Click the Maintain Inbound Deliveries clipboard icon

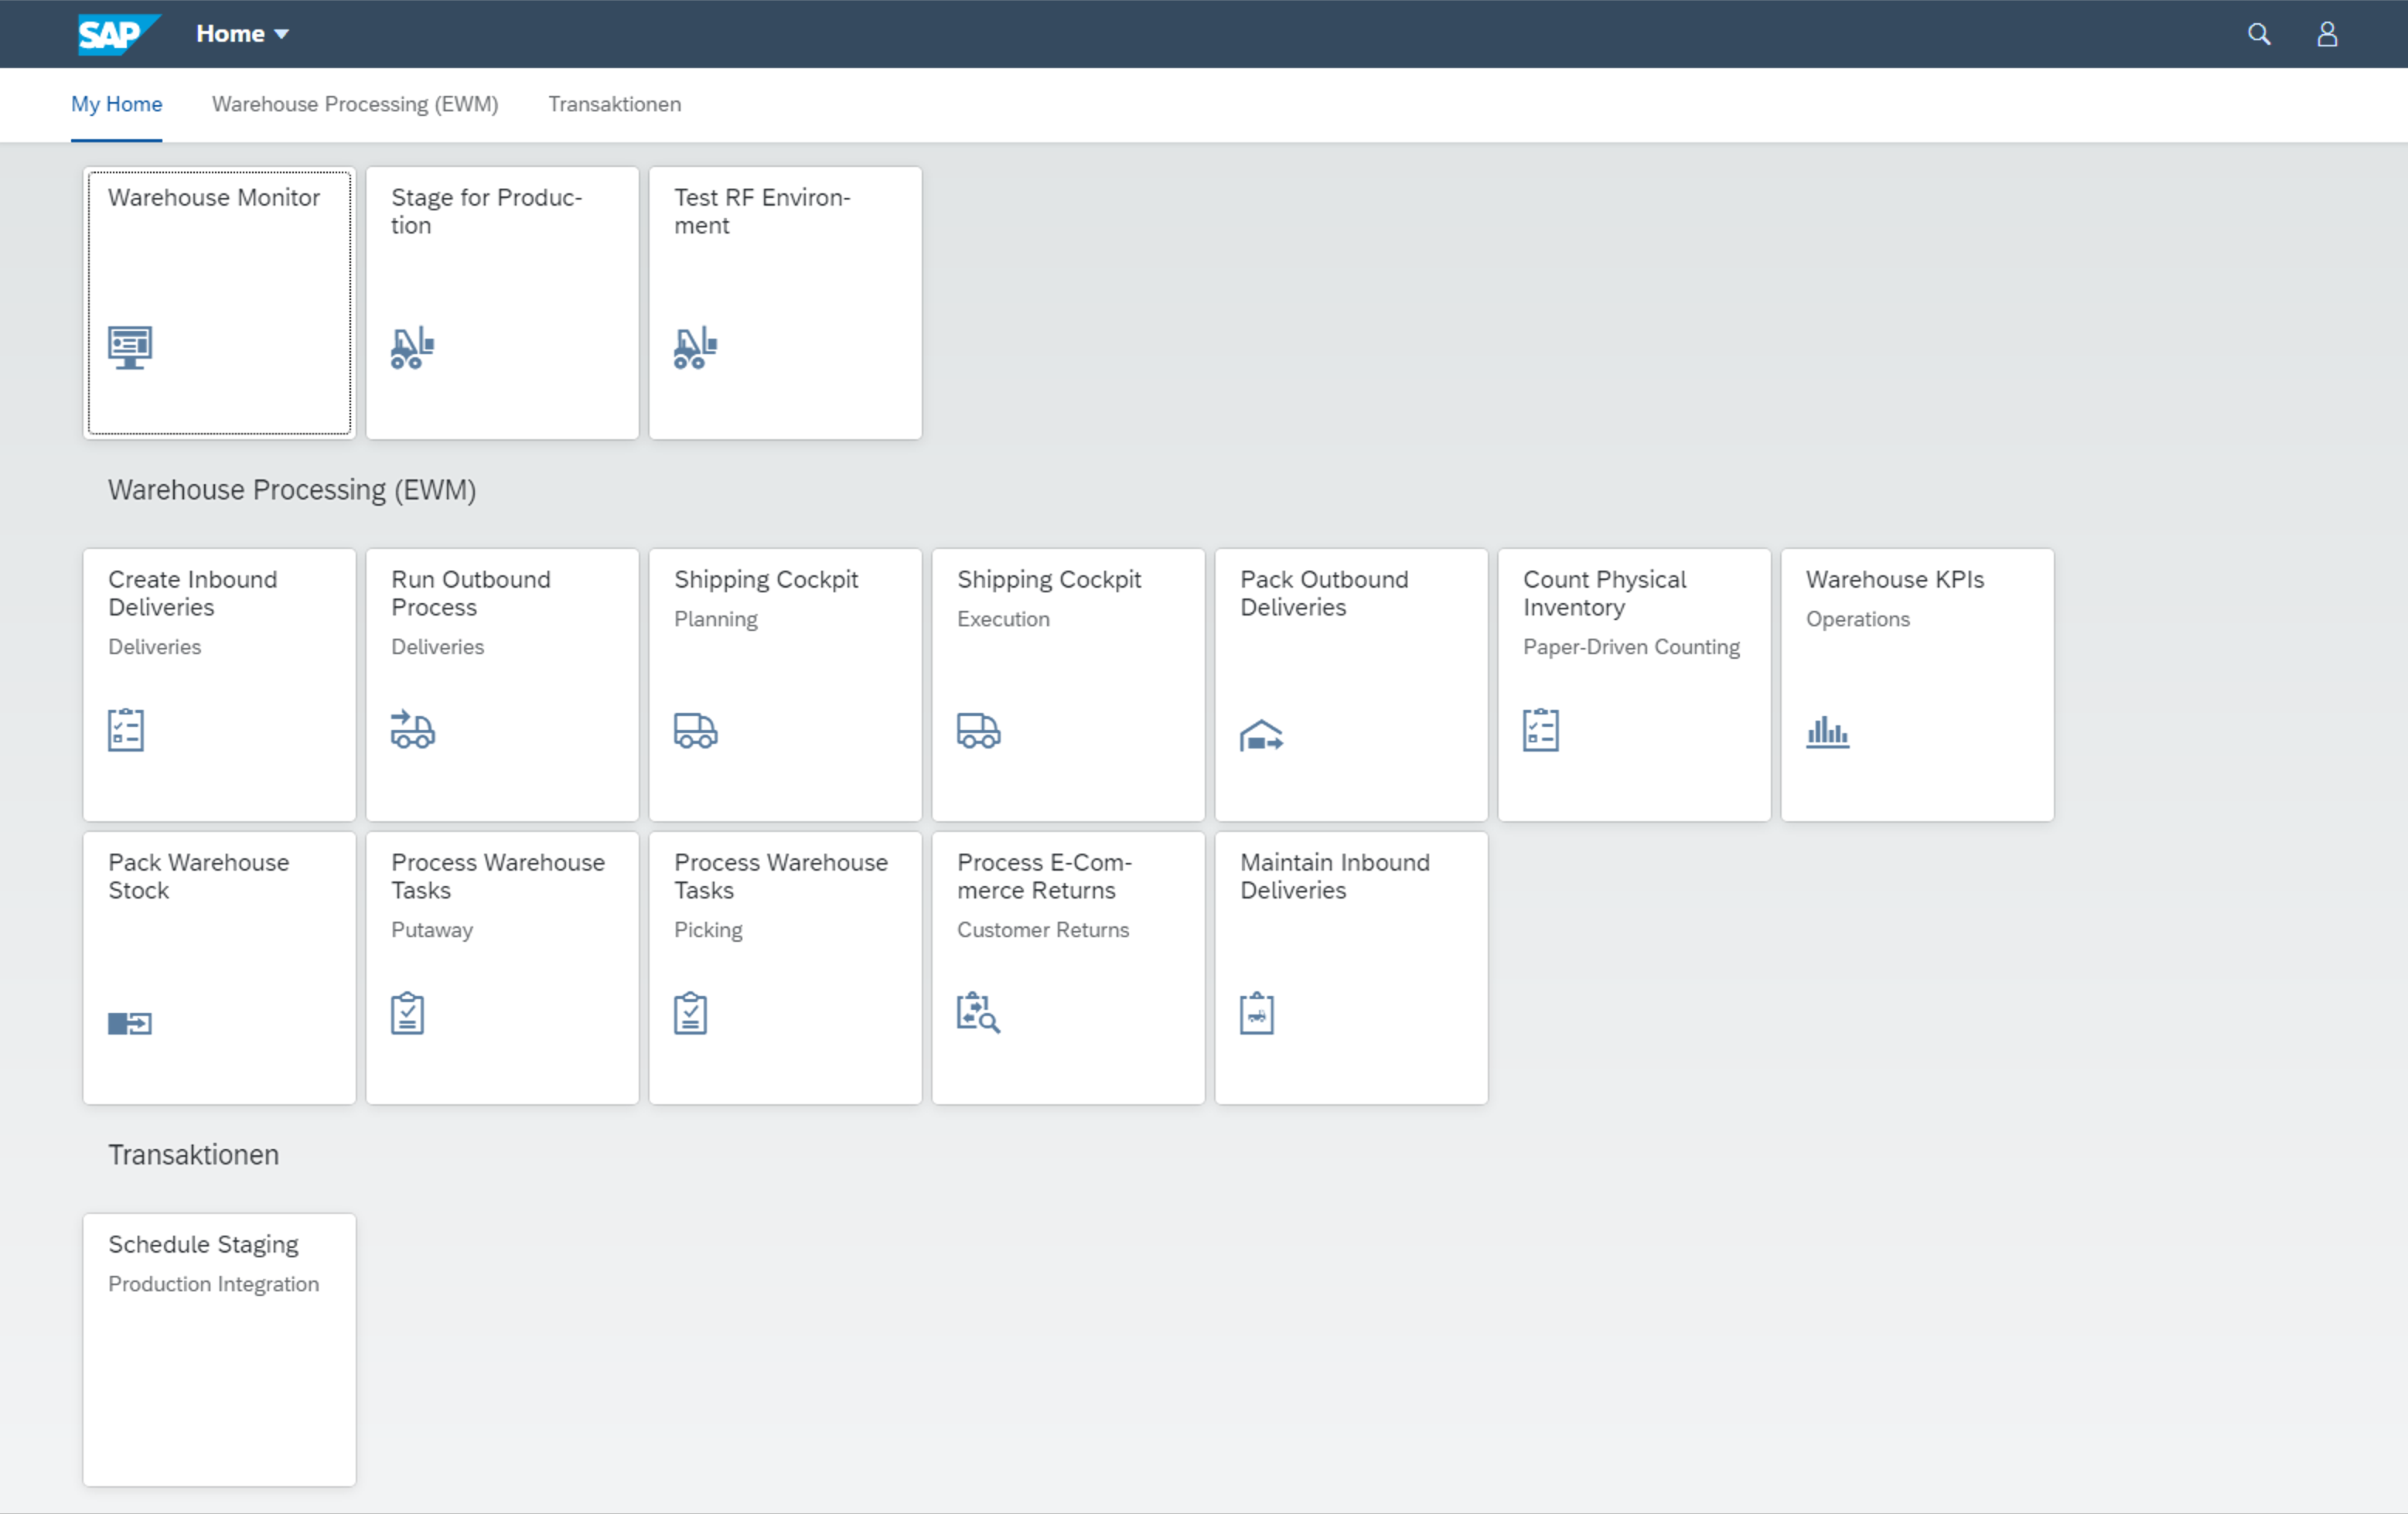[x=1256, y=1013]
